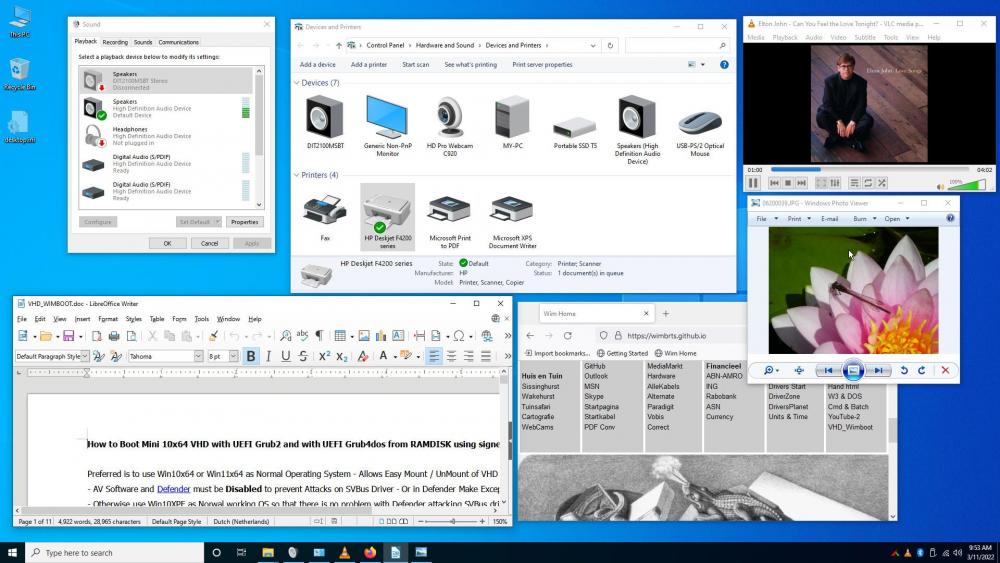Click the Superscript icon in Writer

click(324, 356)
